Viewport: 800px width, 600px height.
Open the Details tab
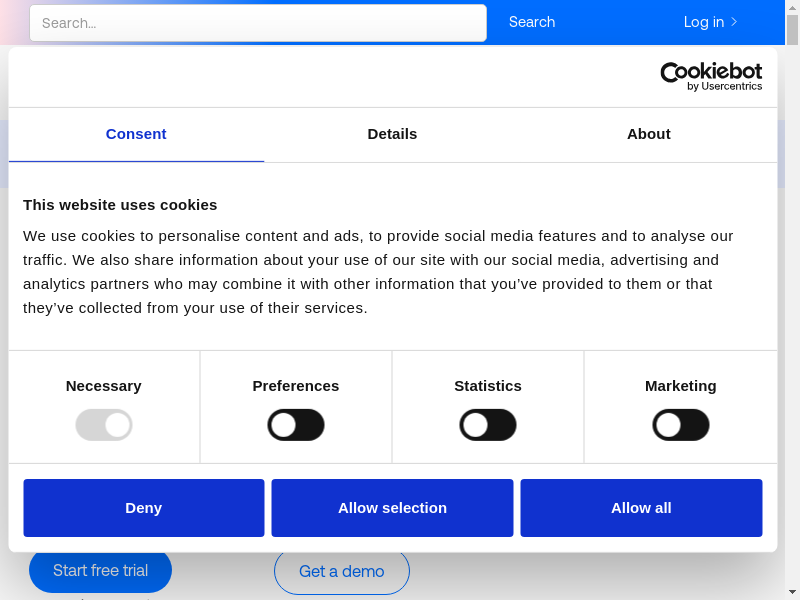[392, 134]
